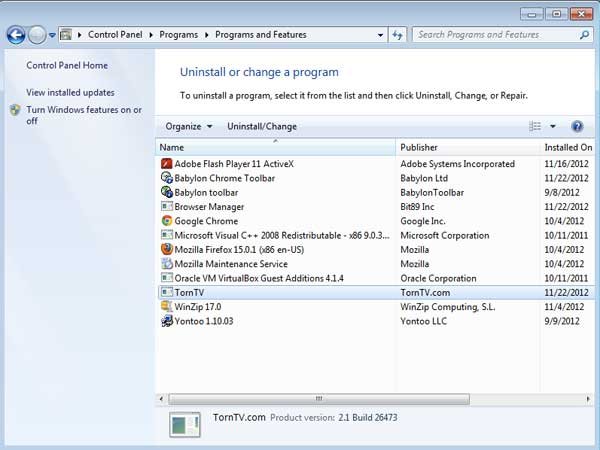The width and height of the screenshot is (600, 450).
Task: Click the Adobe Flash Player icon
Action: pyautogui.click(x=166, y=164)
